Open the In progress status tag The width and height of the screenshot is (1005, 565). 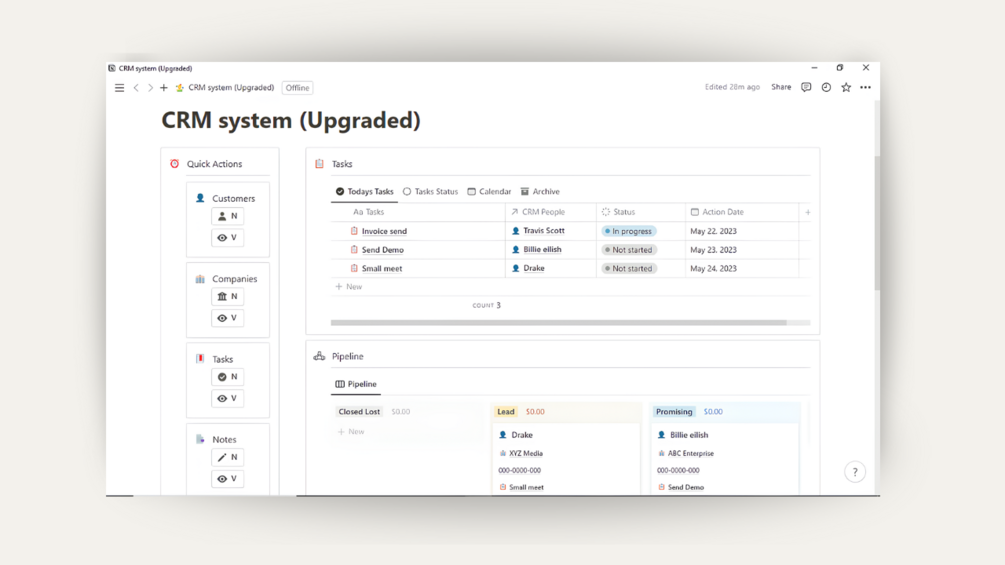coord(629,231)
